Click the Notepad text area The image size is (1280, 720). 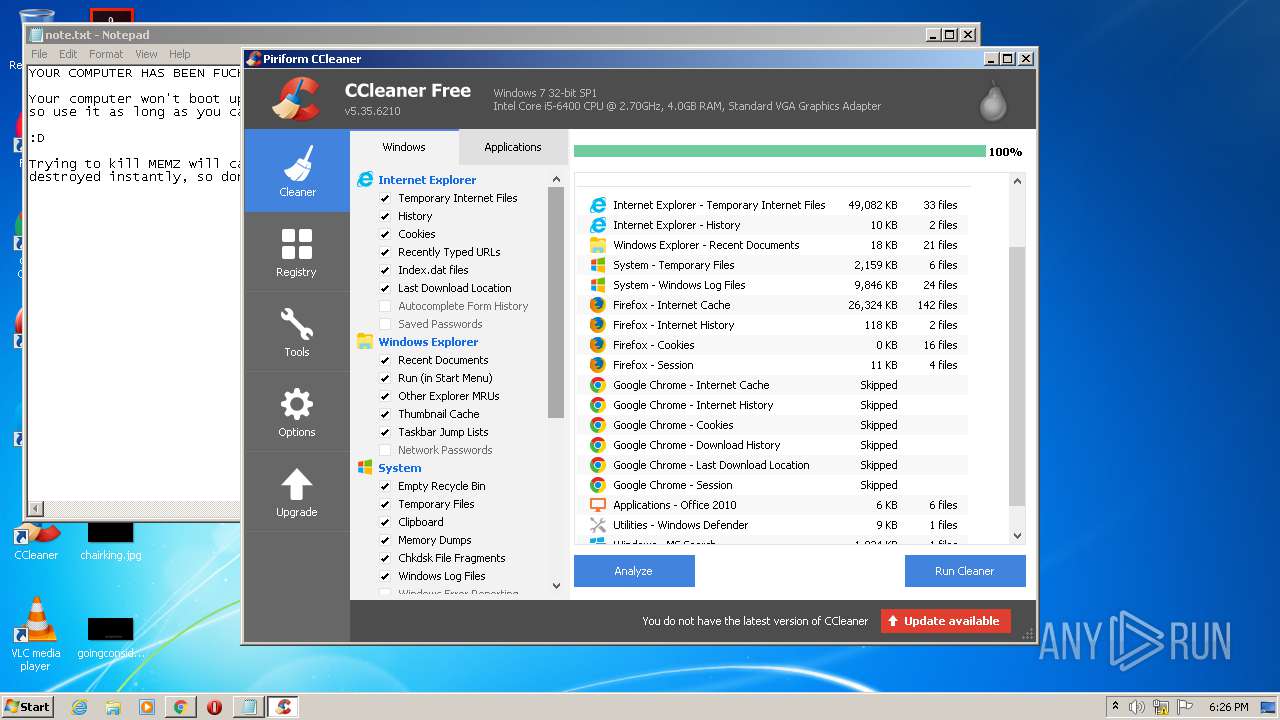click(x=135, y=283)
